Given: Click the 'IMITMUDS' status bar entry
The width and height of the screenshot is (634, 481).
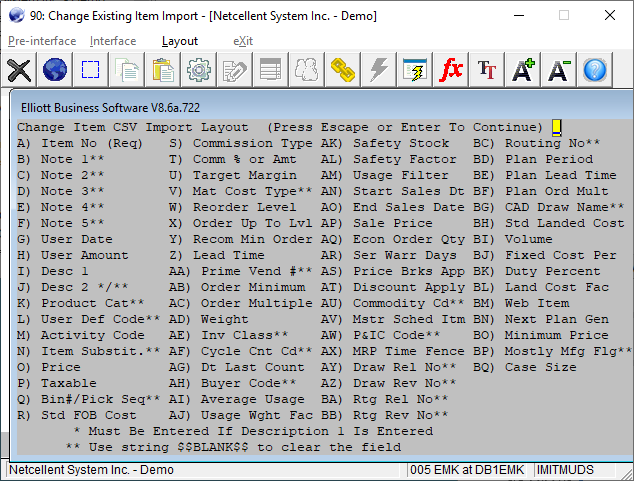Looking at the screenshot, I should pos(565,470).
